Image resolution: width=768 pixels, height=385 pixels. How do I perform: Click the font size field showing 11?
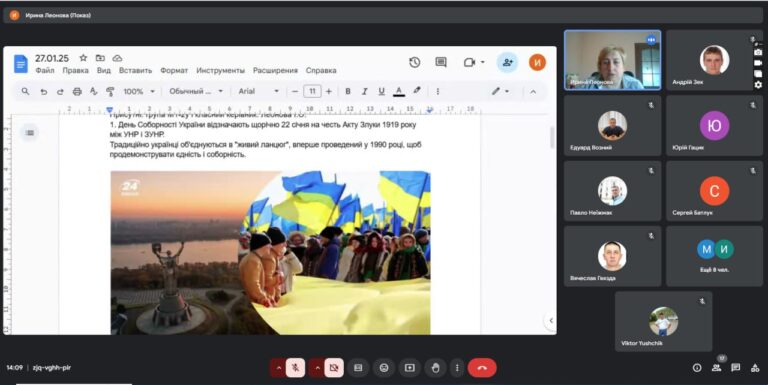point(312,91)
